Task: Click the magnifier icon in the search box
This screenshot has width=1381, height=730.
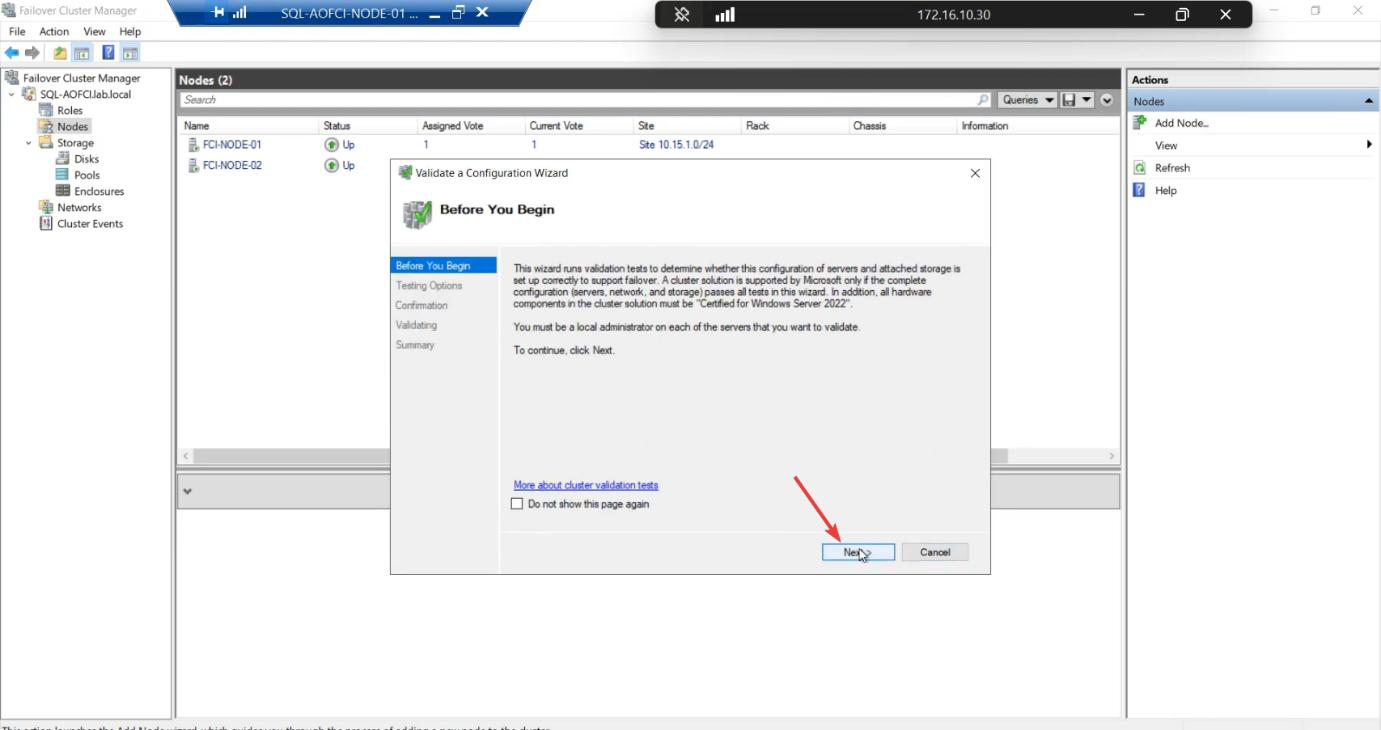Action: click(x=983, y=100)
